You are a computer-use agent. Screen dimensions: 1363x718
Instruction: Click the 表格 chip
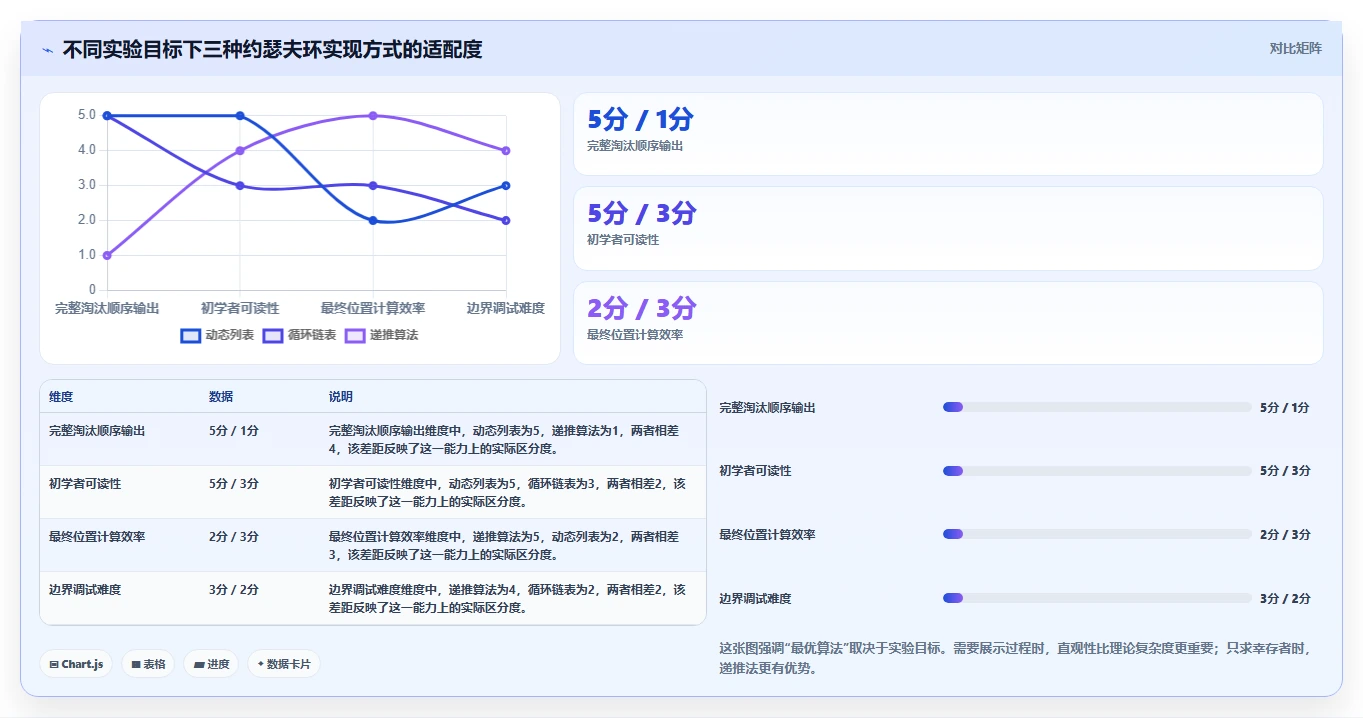[148, 664]
